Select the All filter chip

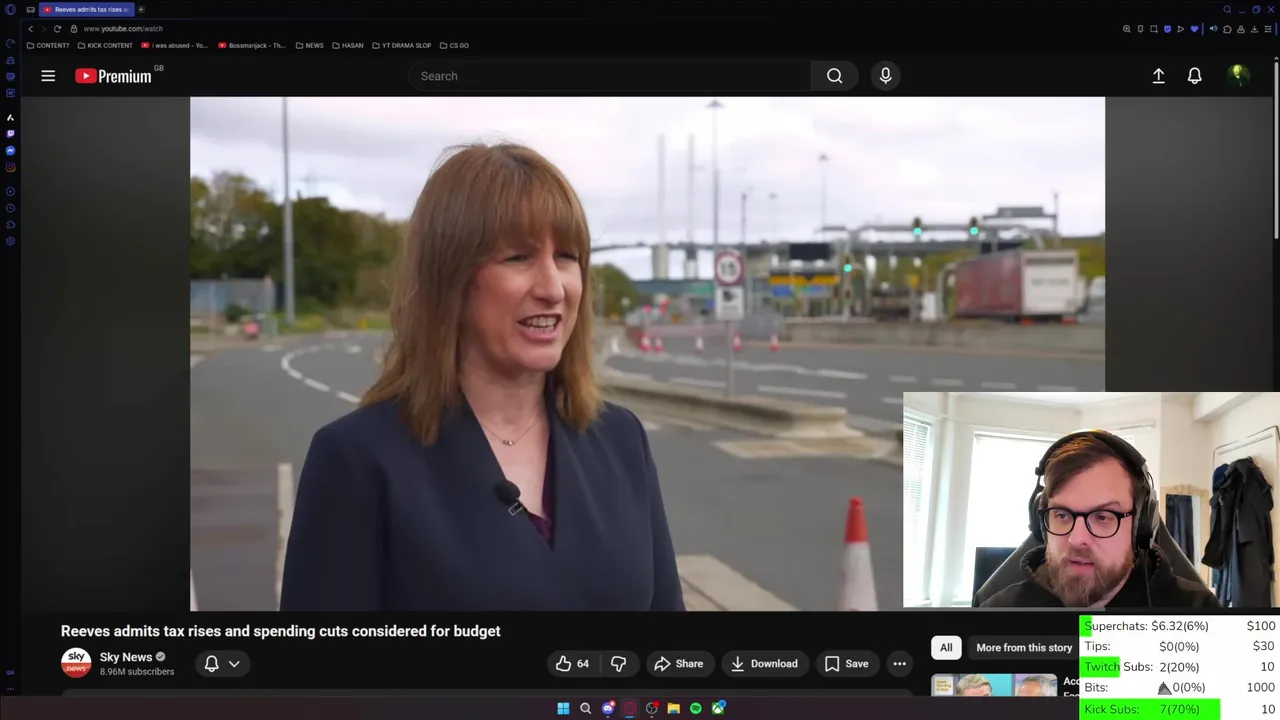[946, 648]
